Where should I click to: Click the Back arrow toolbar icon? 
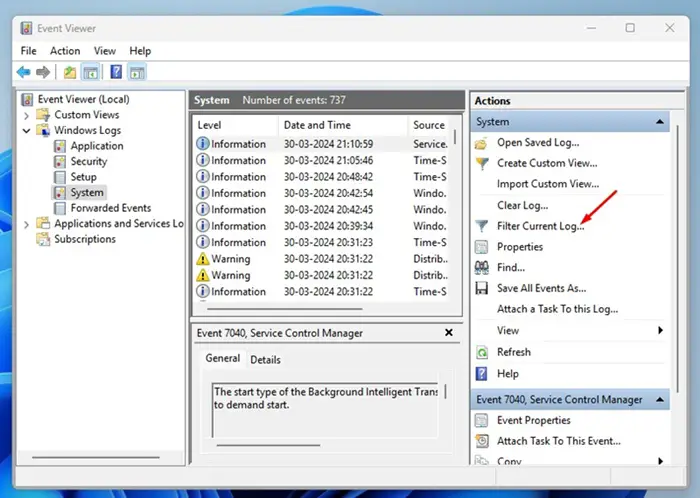[x=24, y=72]
